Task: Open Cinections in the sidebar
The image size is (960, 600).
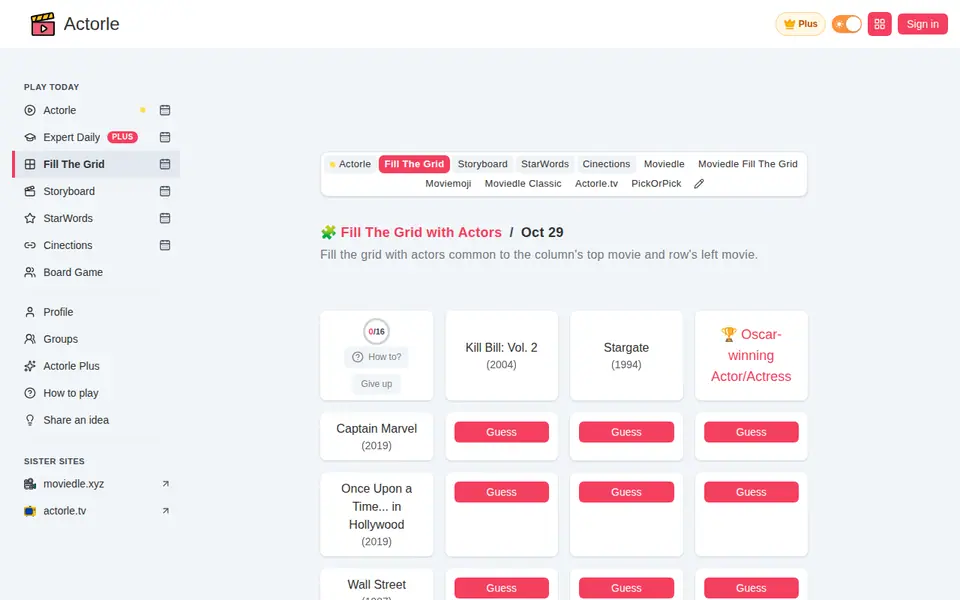Action: pyautogui.click(x=67, y=245)
